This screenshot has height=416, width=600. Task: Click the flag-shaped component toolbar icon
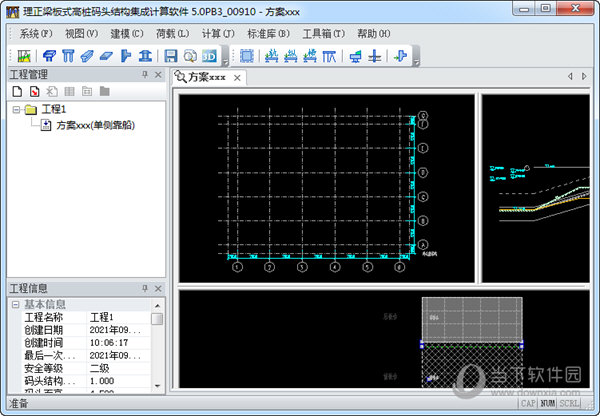click(x=126, y=56)
